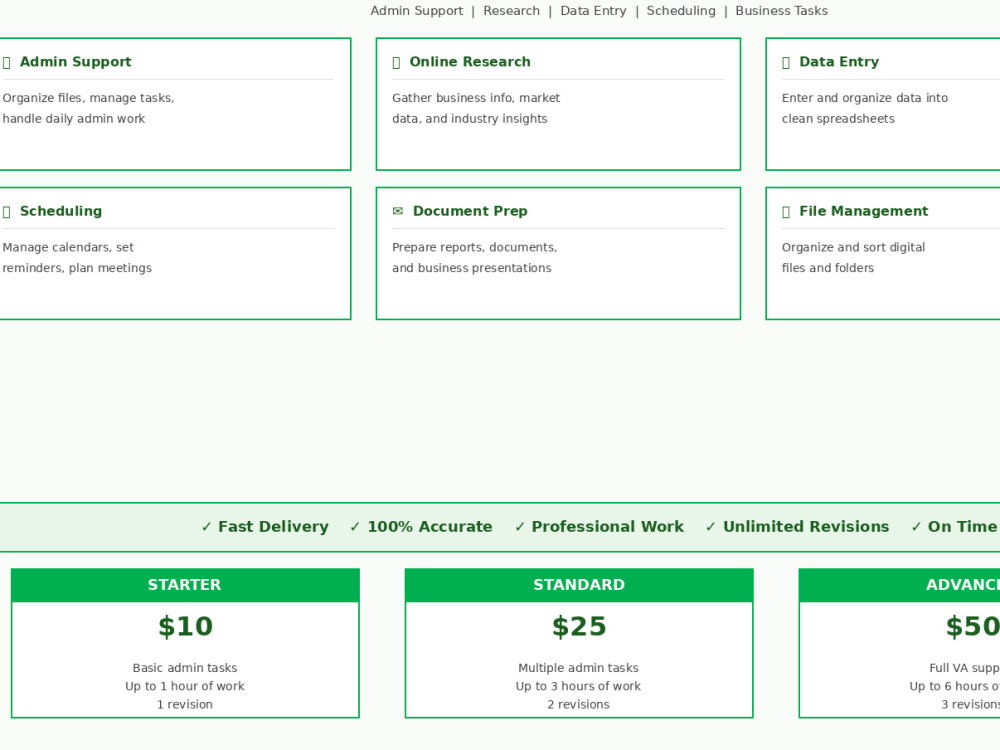This screenshot has width=1000, height=750.
Task: Click 'clean spreadsheets' text
Action: click(838, 119)
